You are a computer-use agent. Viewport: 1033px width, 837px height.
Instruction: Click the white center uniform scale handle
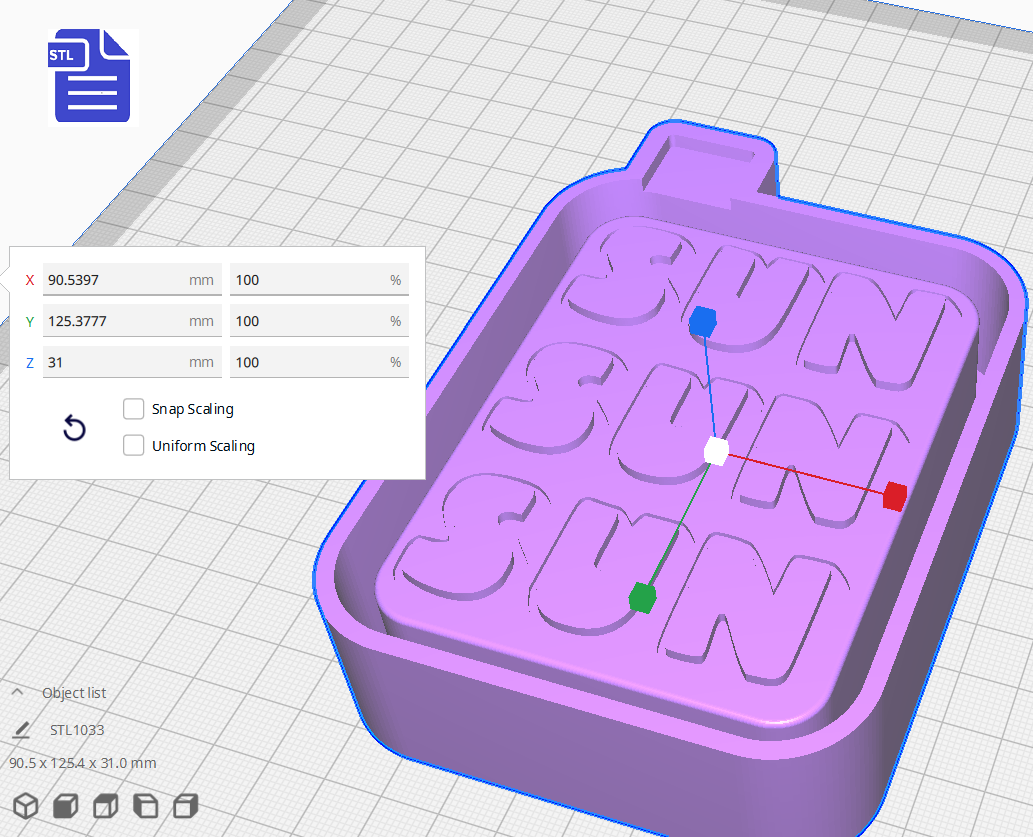pos(716,452)
